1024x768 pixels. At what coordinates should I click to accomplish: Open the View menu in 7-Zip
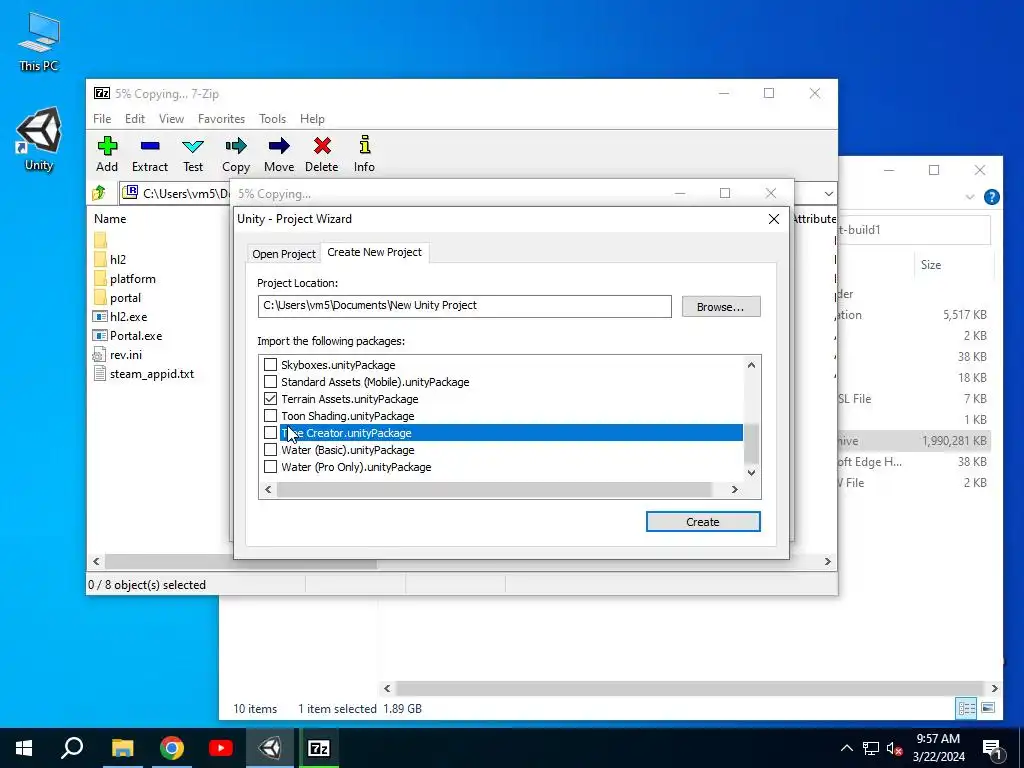(x=171, y=119)
